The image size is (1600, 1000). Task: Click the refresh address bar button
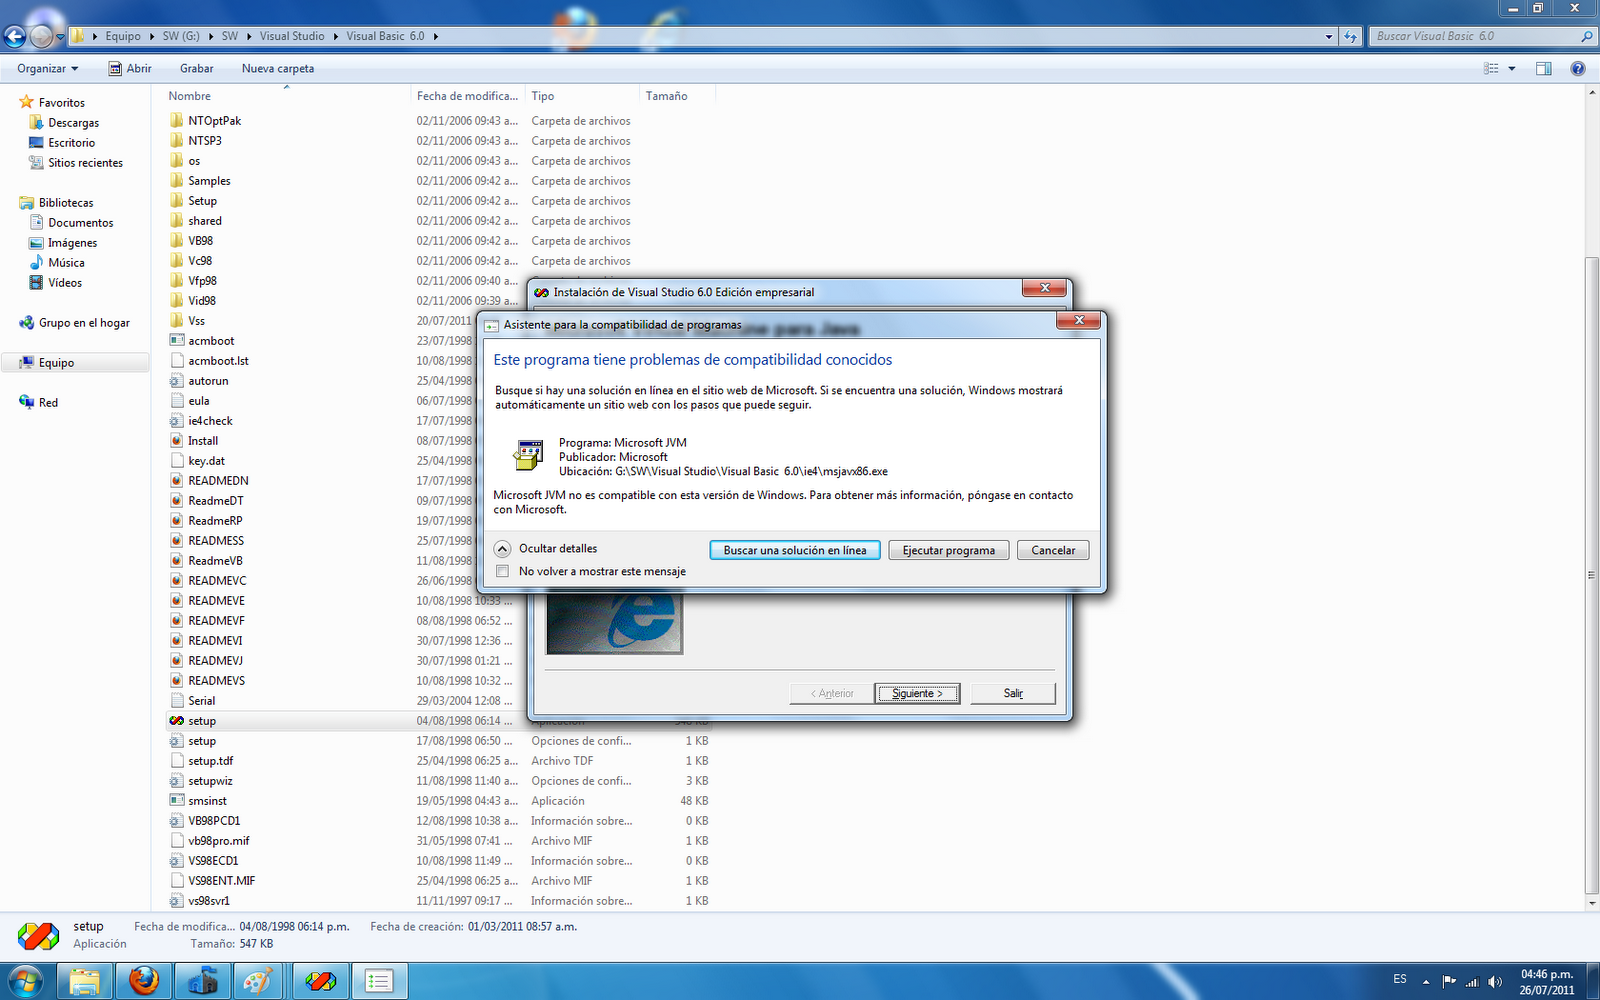(x=1351, y=36)
